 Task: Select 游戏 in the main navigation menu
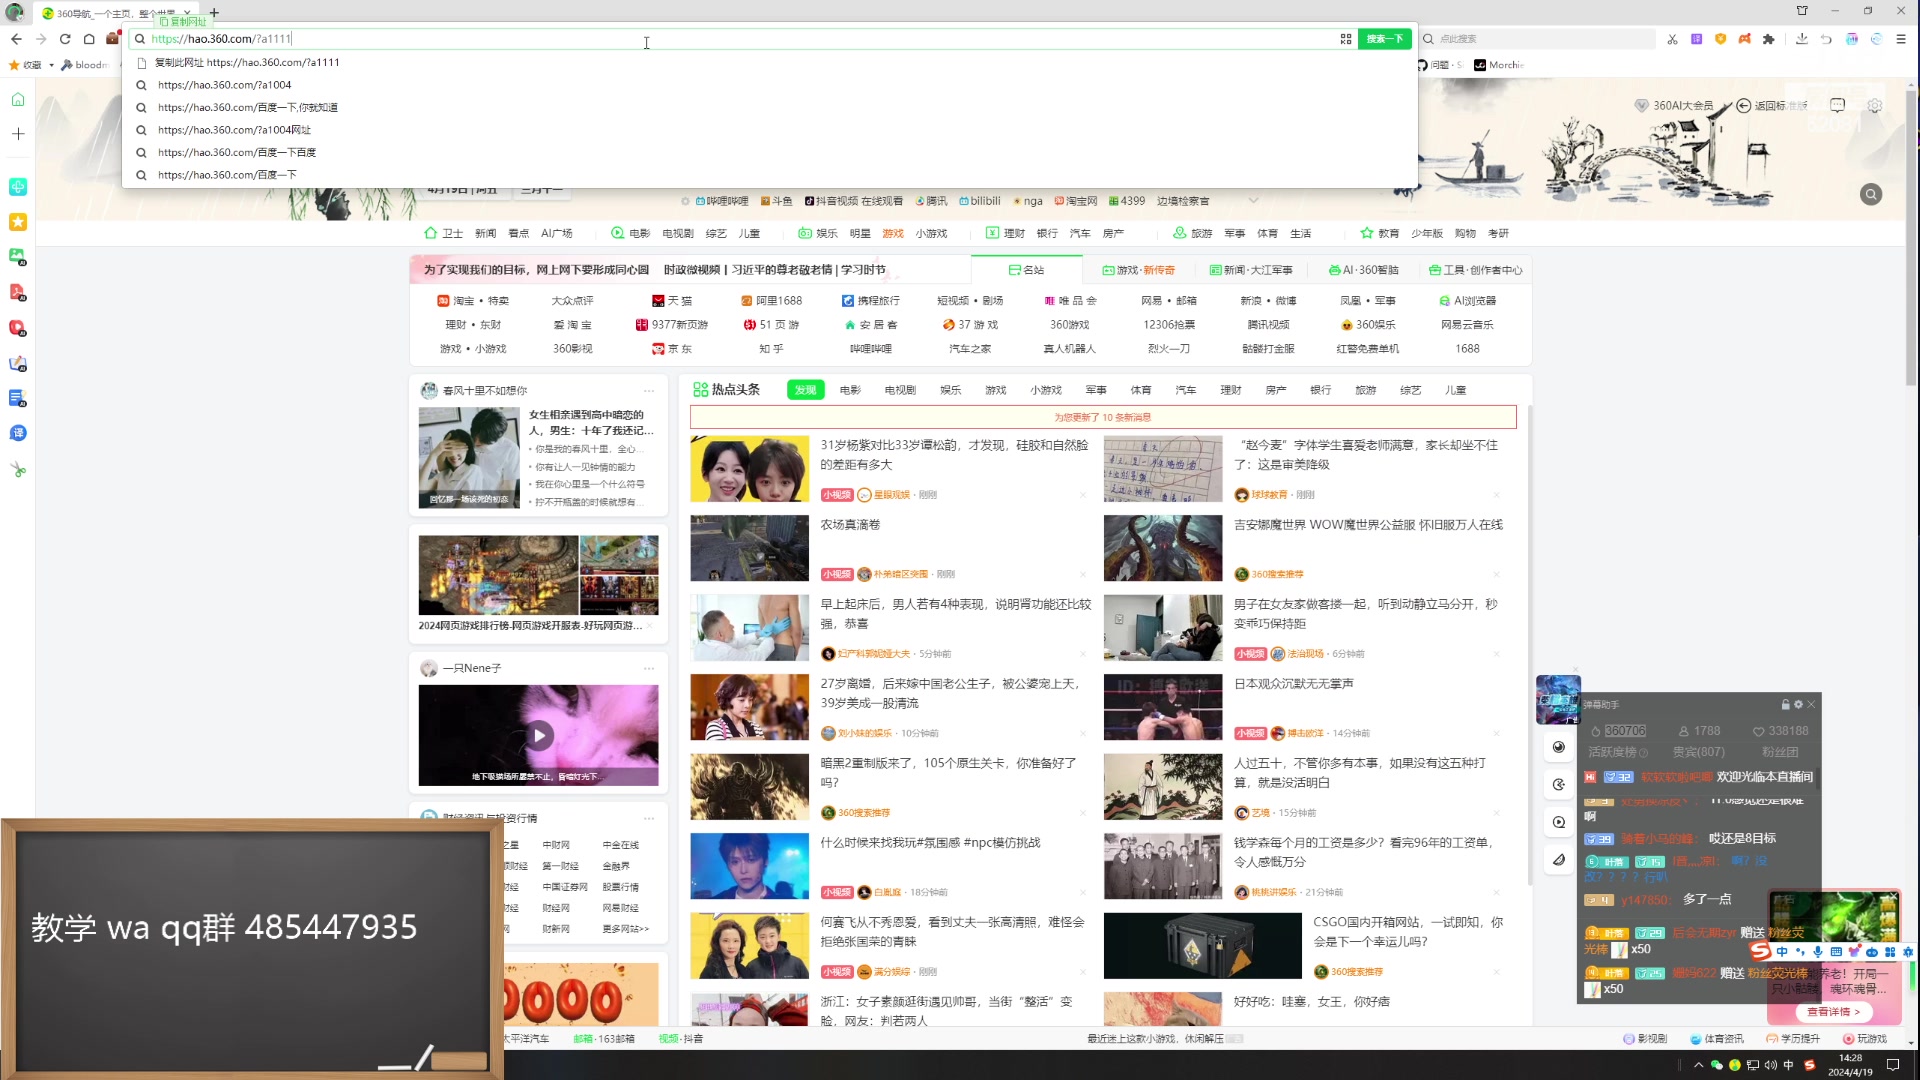coord(893,233)
